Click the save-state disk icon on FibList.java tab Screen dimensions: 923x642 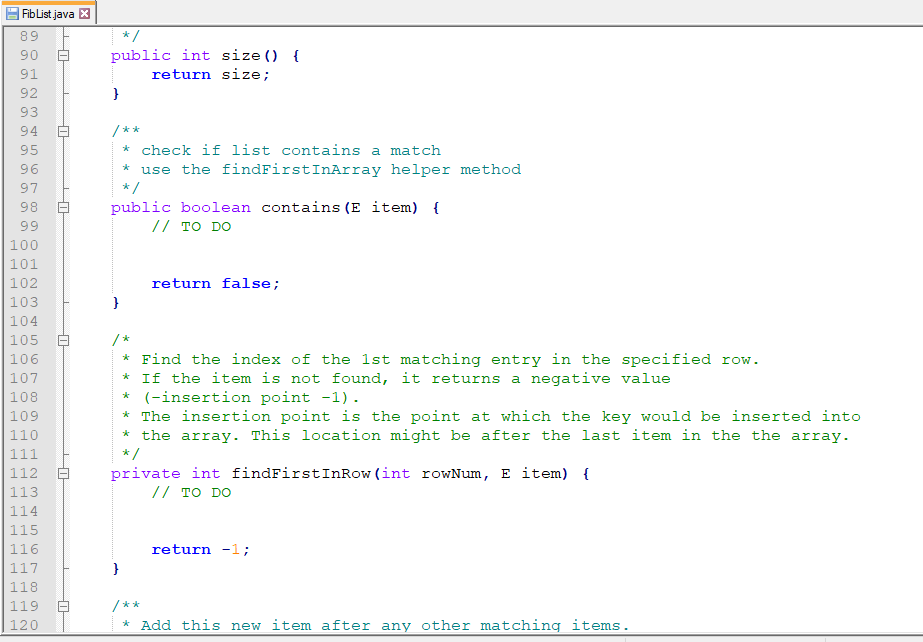point(12,14)
